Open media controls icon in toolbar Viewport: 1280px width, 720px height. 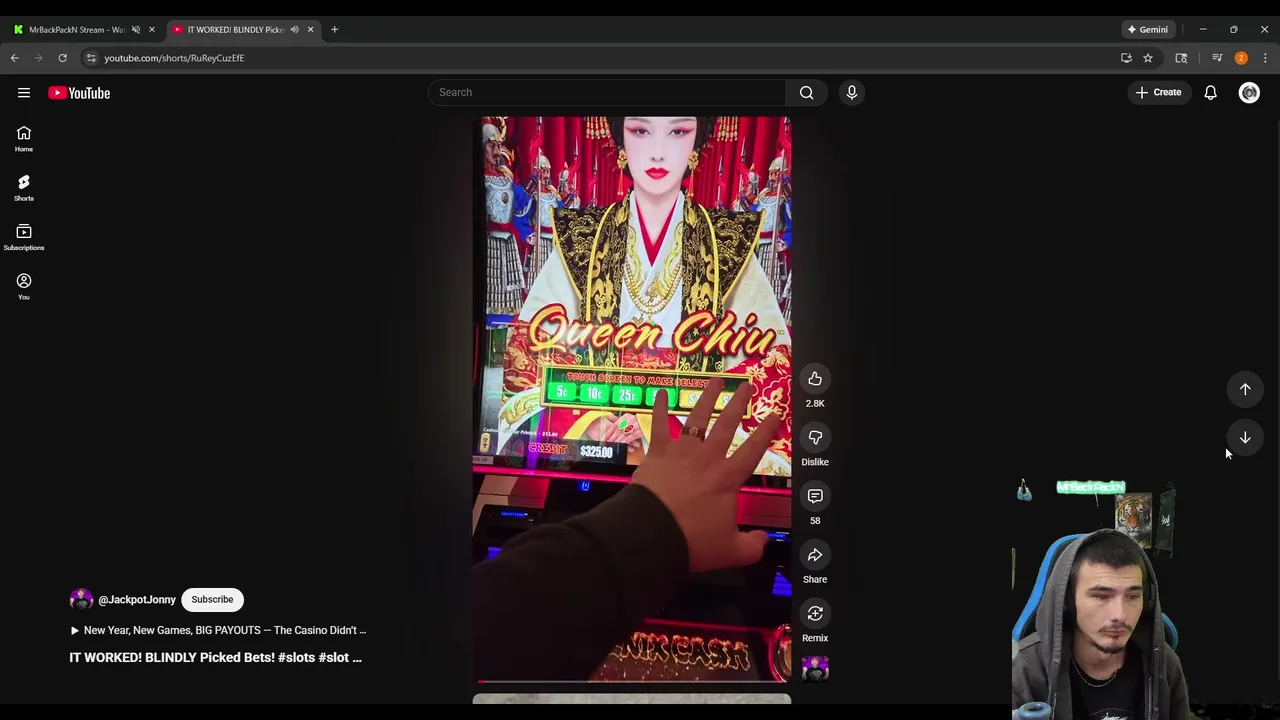point(1217,58)
